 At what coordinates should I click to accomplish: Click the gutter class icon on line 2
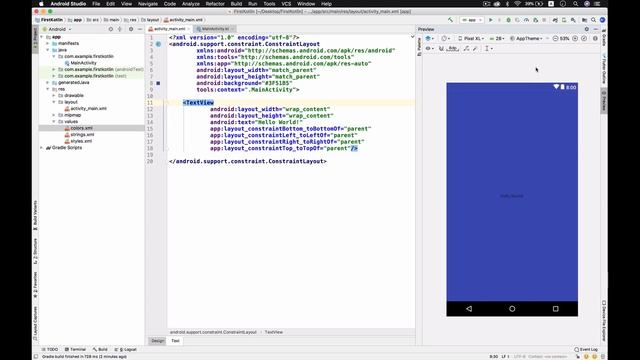(x=158, y=44)
